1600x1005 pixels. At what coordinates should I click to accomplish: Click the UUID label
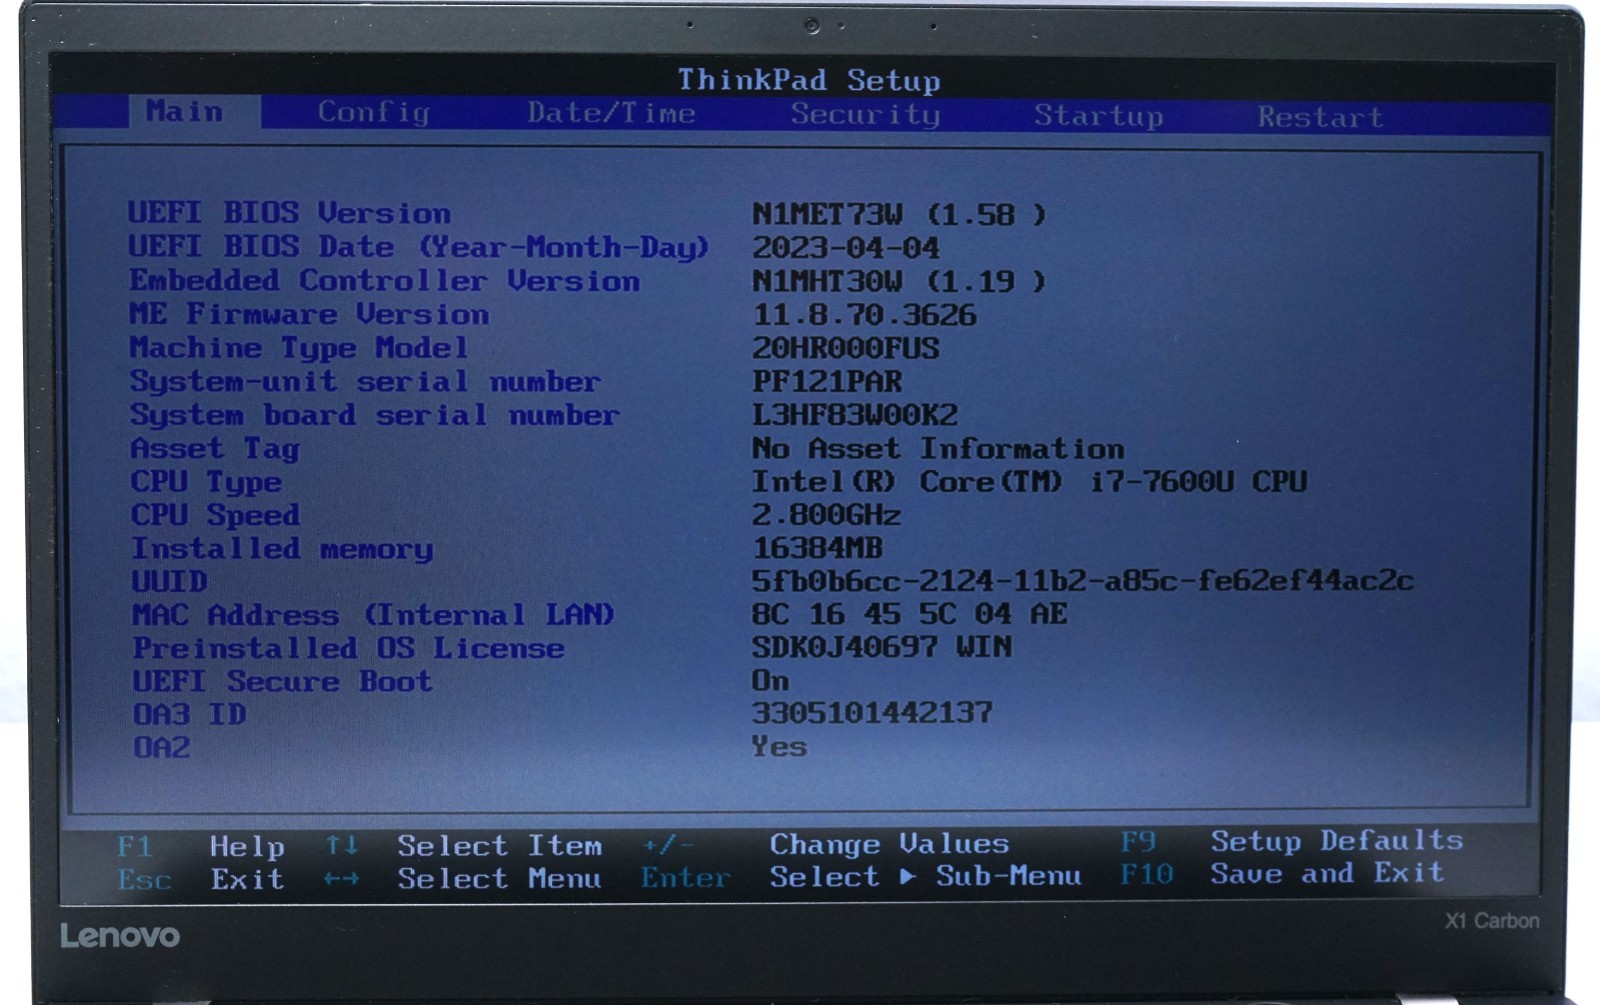[x=169, y=581]
